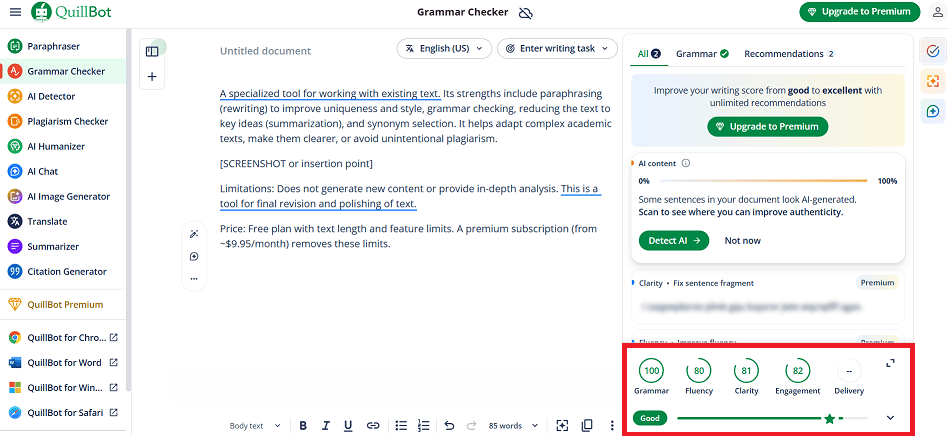Insert a hyperlink
This screenshot has height=436, width=949.
click(x=373, y=426)
